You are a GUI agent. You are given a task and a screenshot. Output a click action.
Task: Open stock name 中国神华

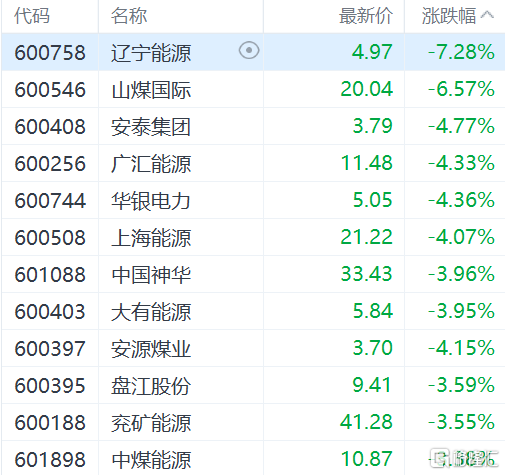151,275
